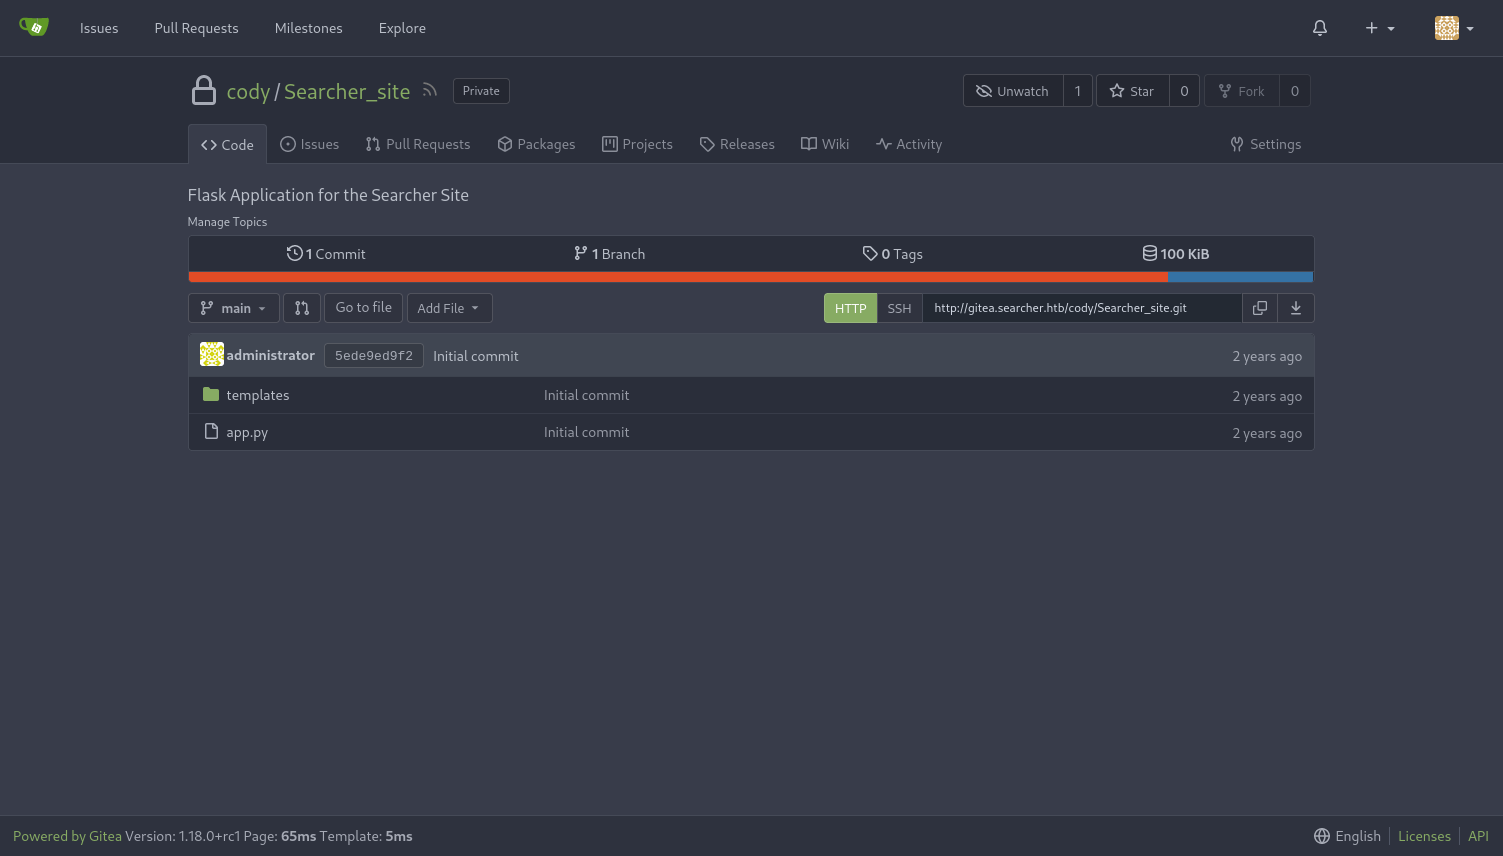Click the repository lock icon
This screenshot has height=856, width=1503.
[204, 90]
